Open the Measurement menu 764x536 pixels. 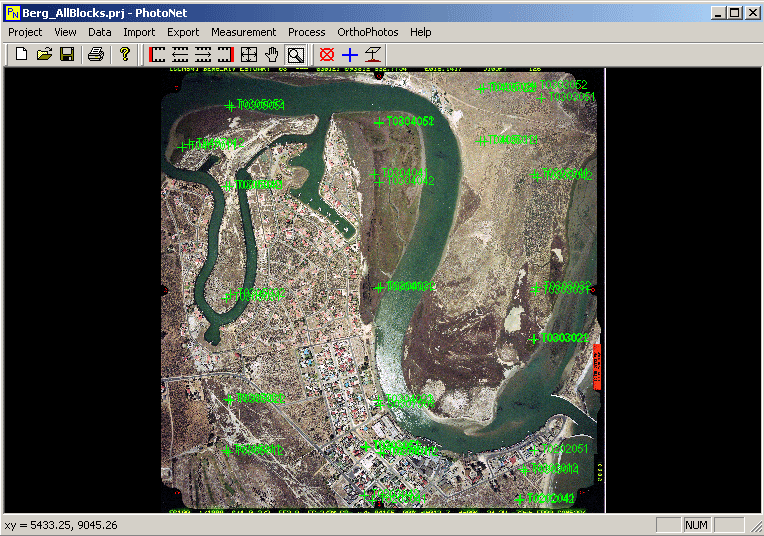pyautogui.click(x=243, y=32)
